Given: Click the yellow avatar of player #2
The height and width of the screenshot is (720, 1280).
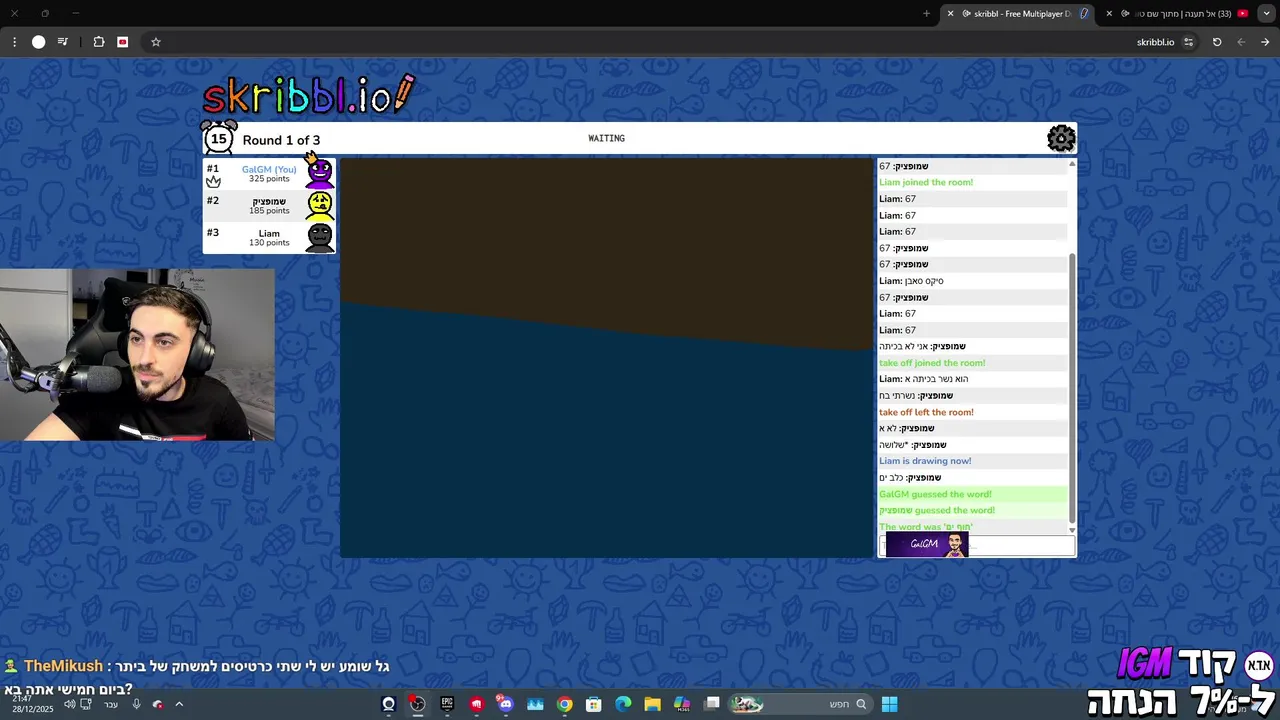Looking at the screenshot, I should [320, 205].
